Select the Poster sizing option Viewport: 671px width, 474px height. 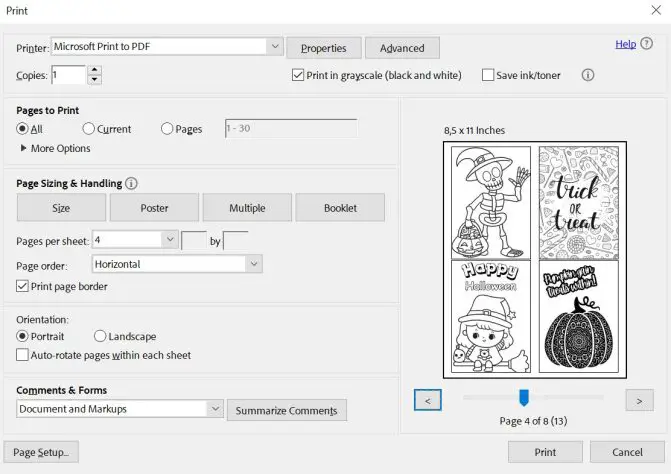coord(154,208)
